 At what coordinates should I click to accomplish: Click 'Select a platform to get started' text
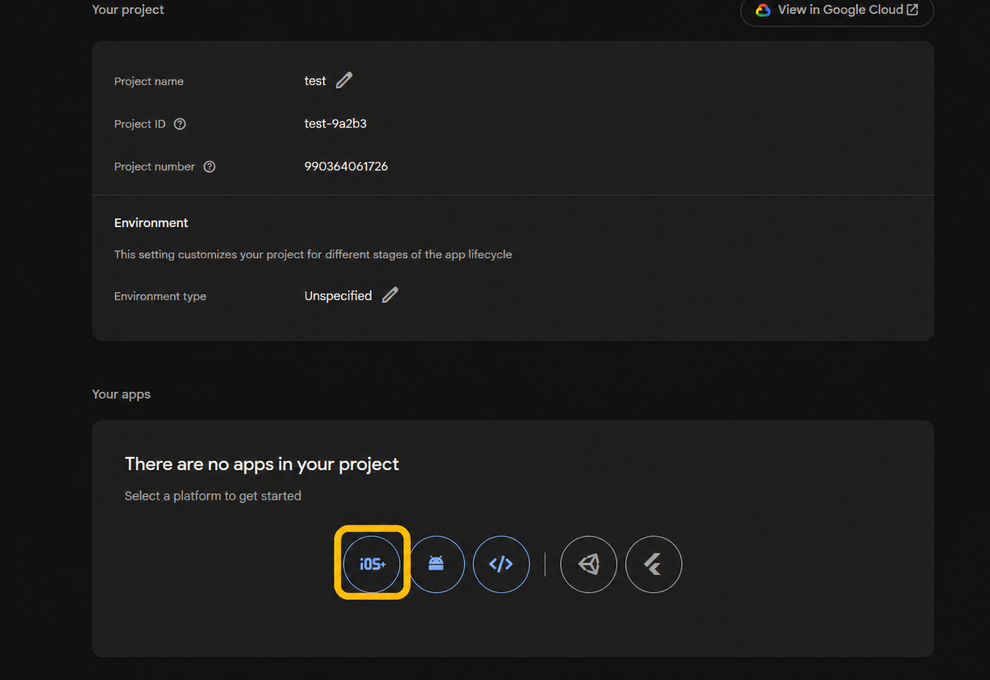[x=213, y=496]
